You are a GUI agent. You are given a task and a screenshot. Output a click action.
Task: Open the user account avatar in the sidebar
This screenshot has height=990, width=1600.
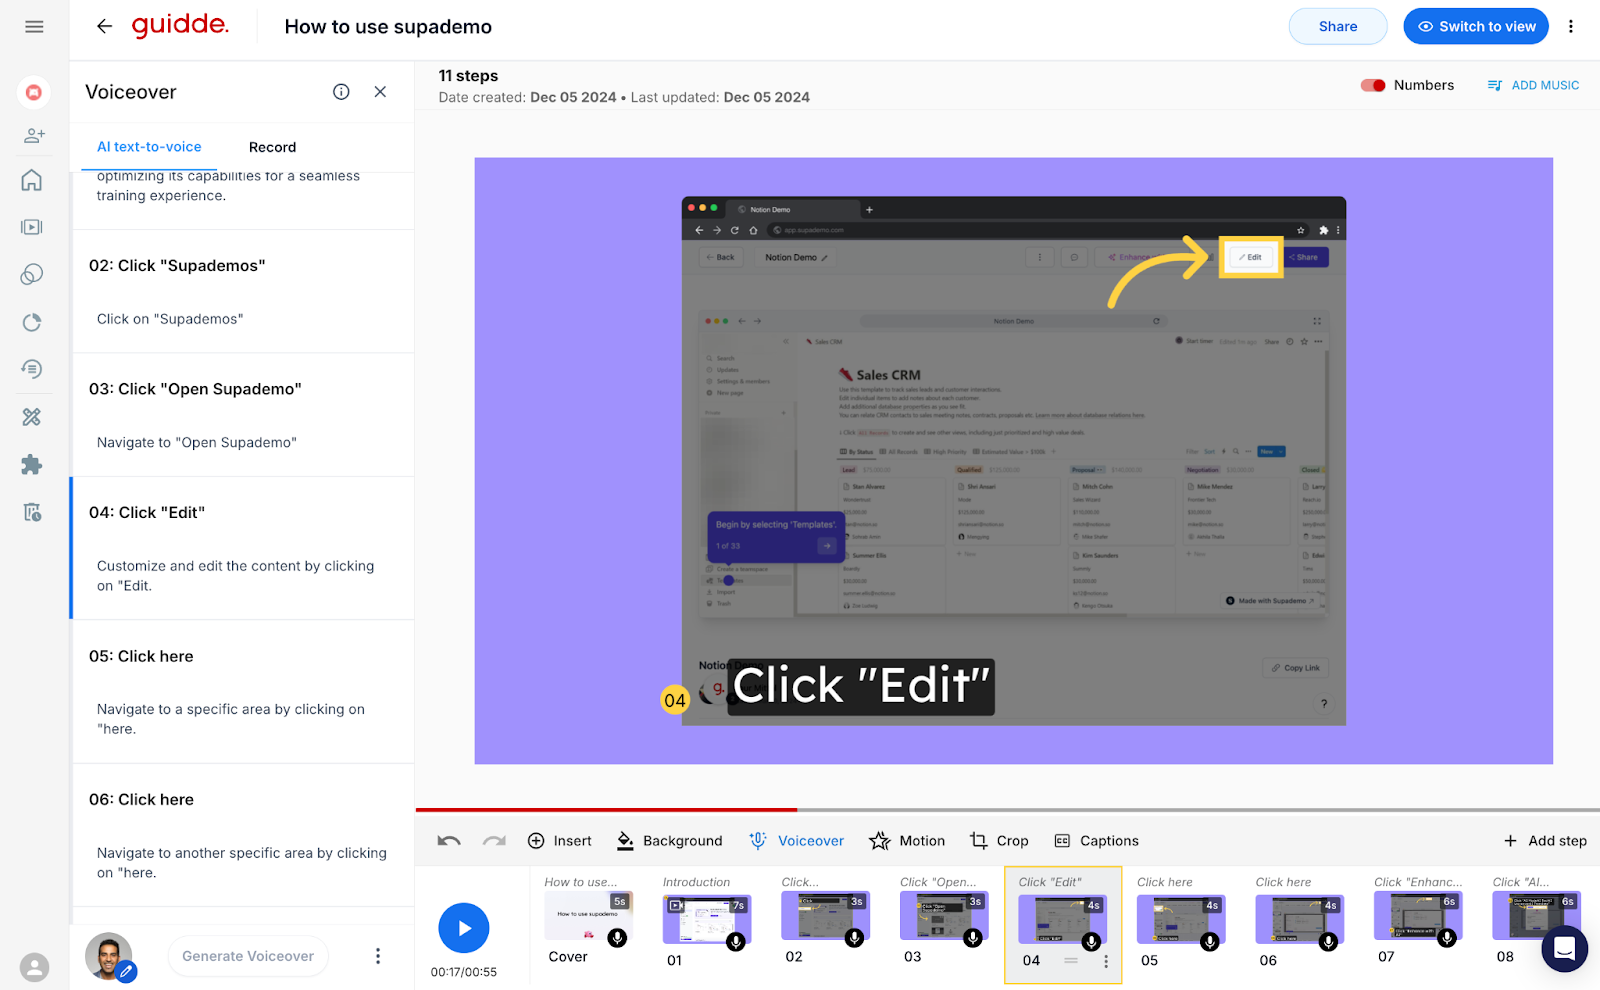[x=34, y=967]
